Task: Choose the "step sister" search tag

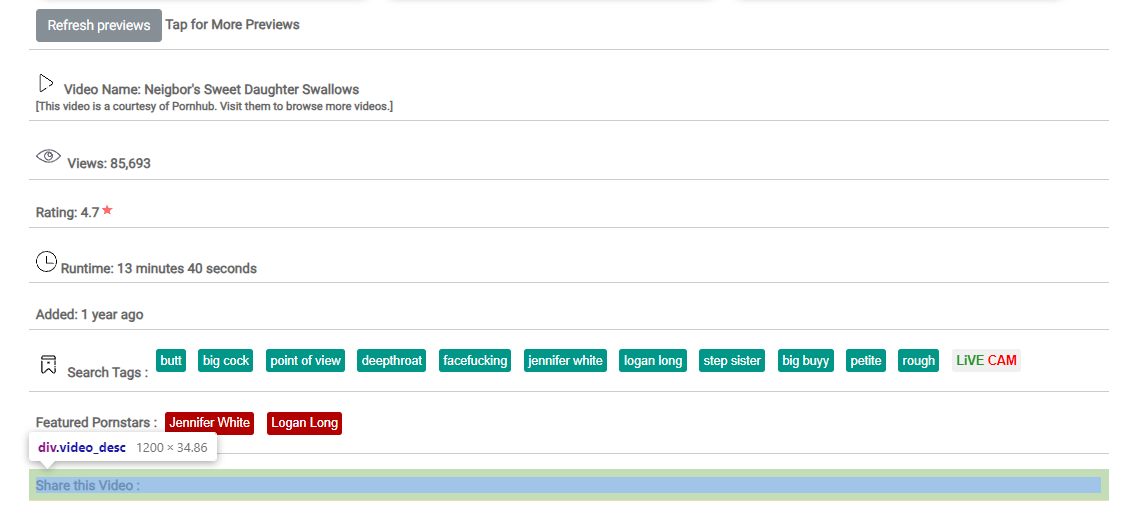Action: [x=732, y=361]
